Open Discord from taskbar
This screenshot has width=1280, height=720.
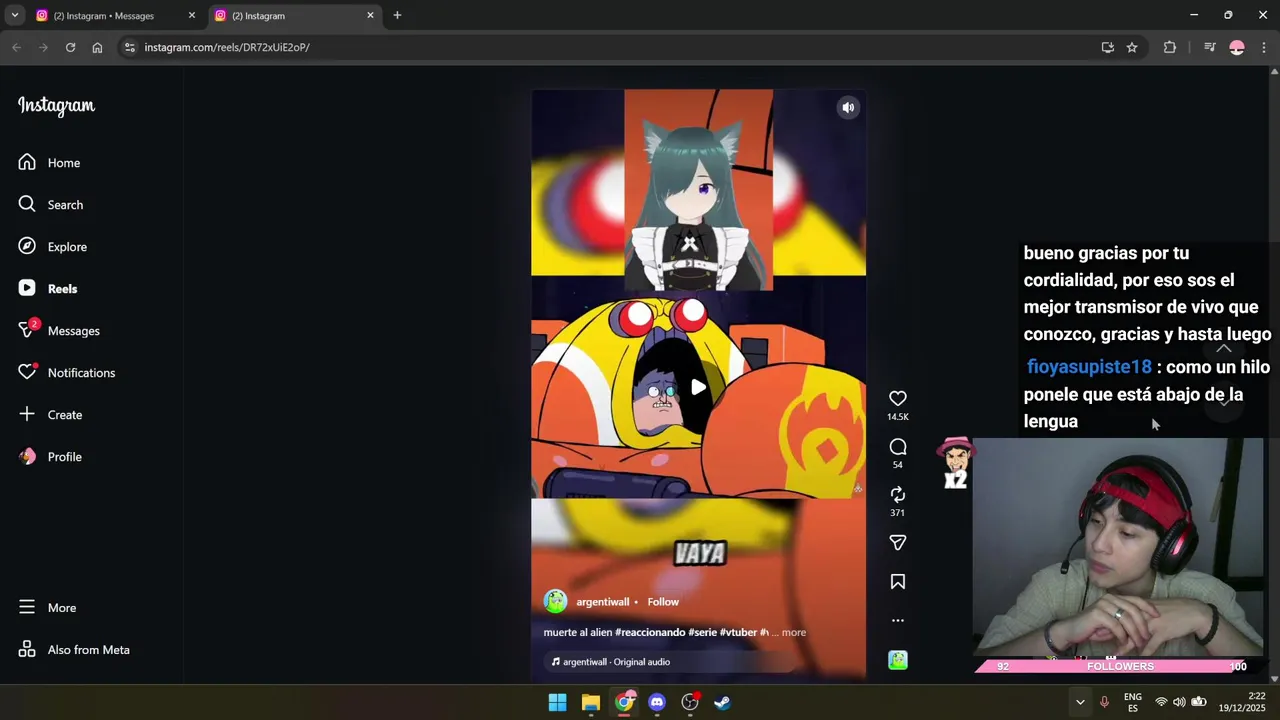click(x=656, y=702)
